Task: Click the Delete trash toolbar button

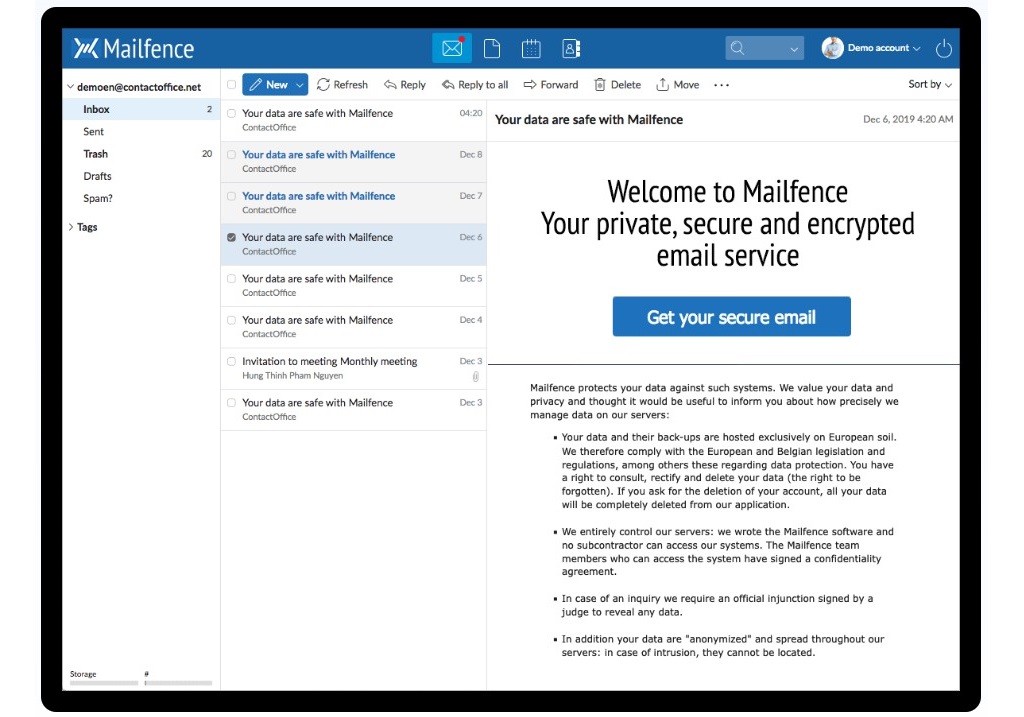Action: coord(617,85)
